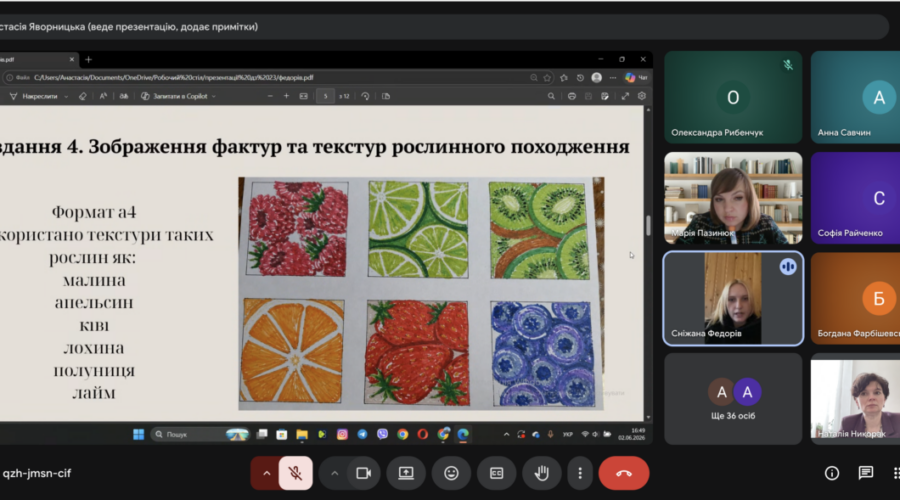The width and height of the screenshot is (900, 500).
Task: Click the page view icon in PDF toolbar
Action: point(386,96)
